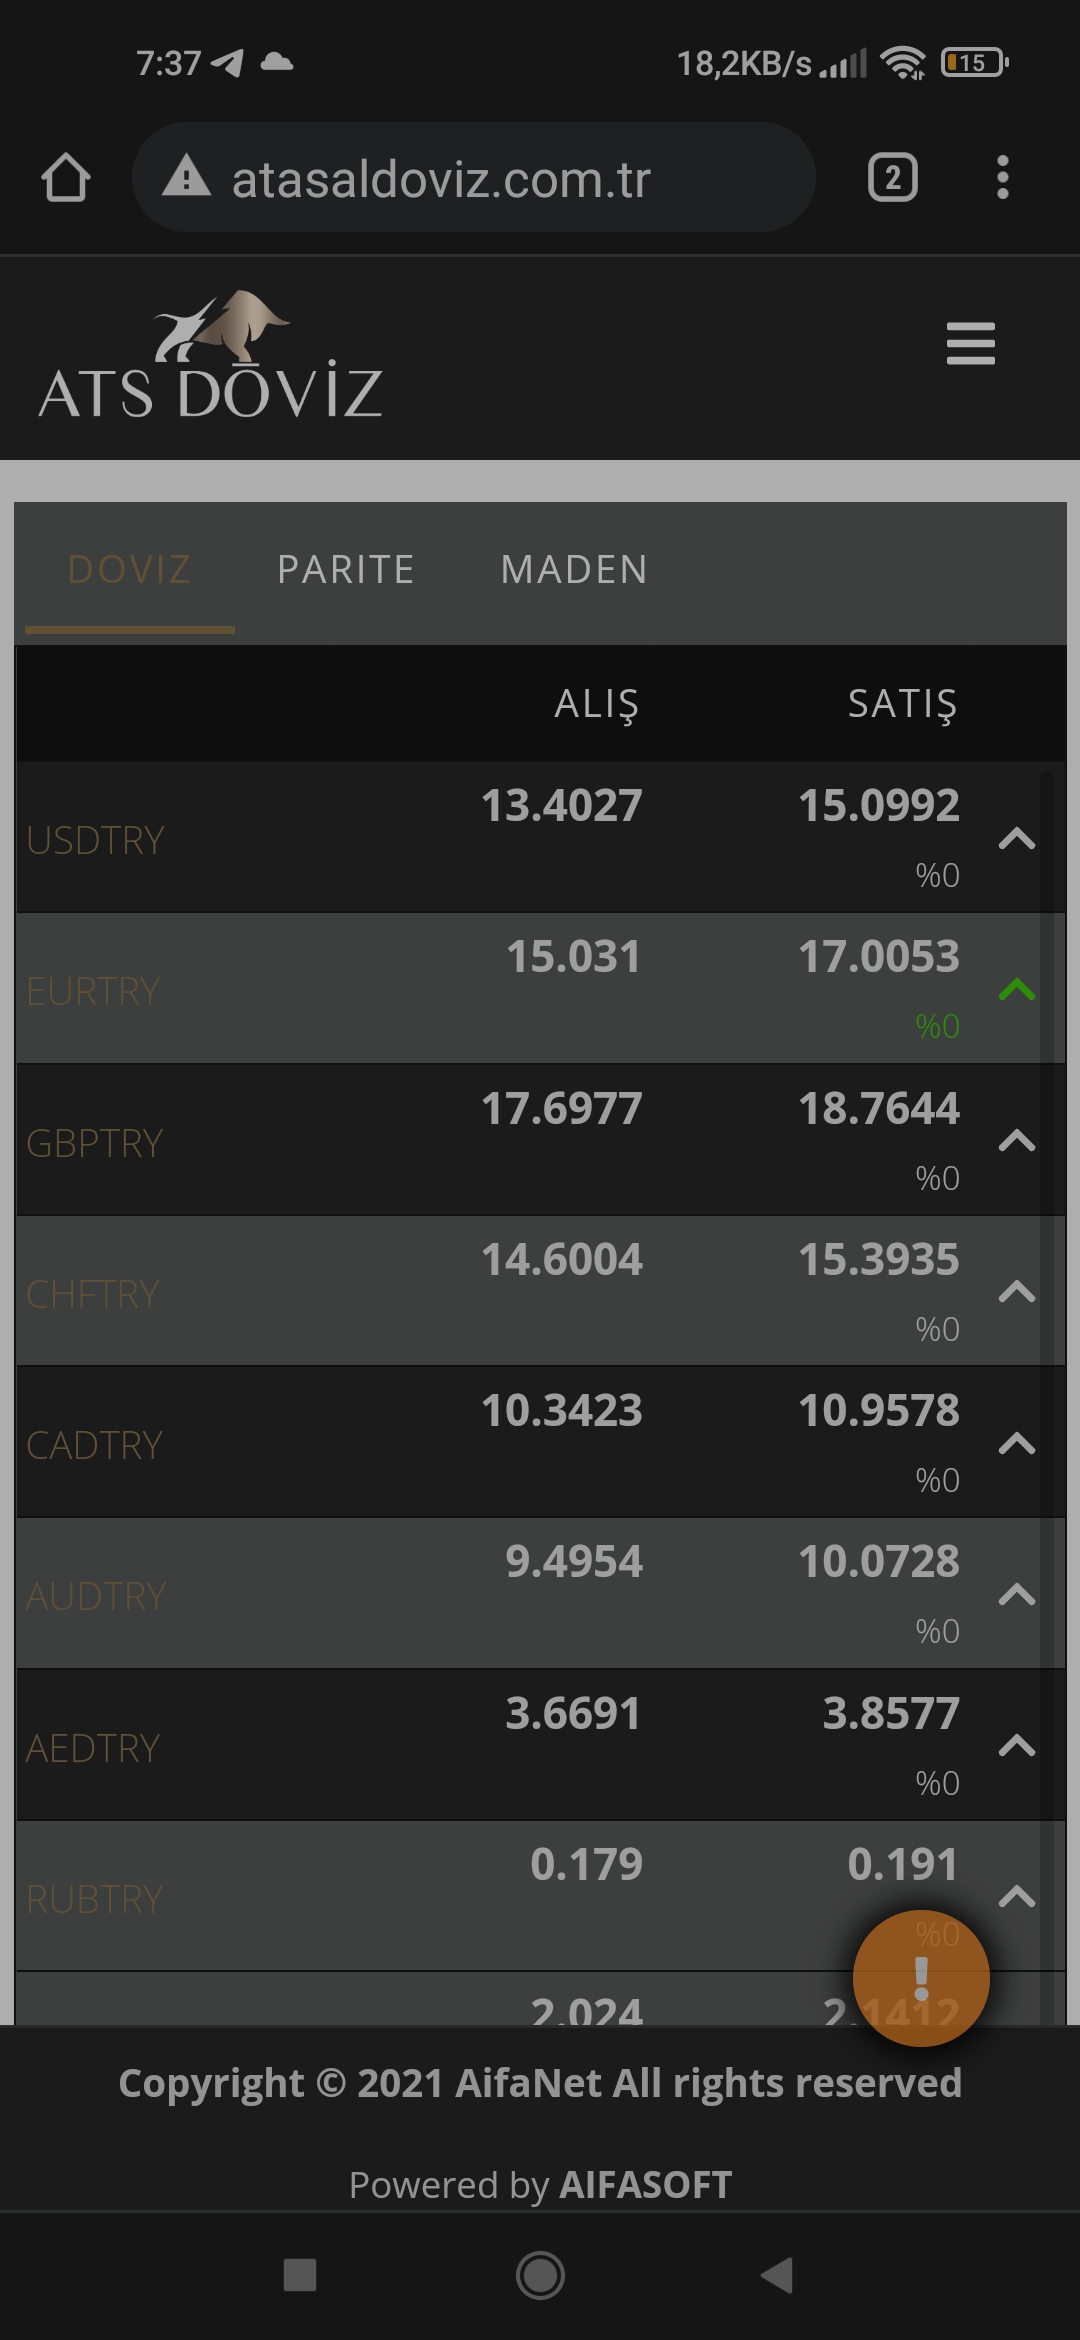Tap the not-secure warning triangle icon

(186, 178)
